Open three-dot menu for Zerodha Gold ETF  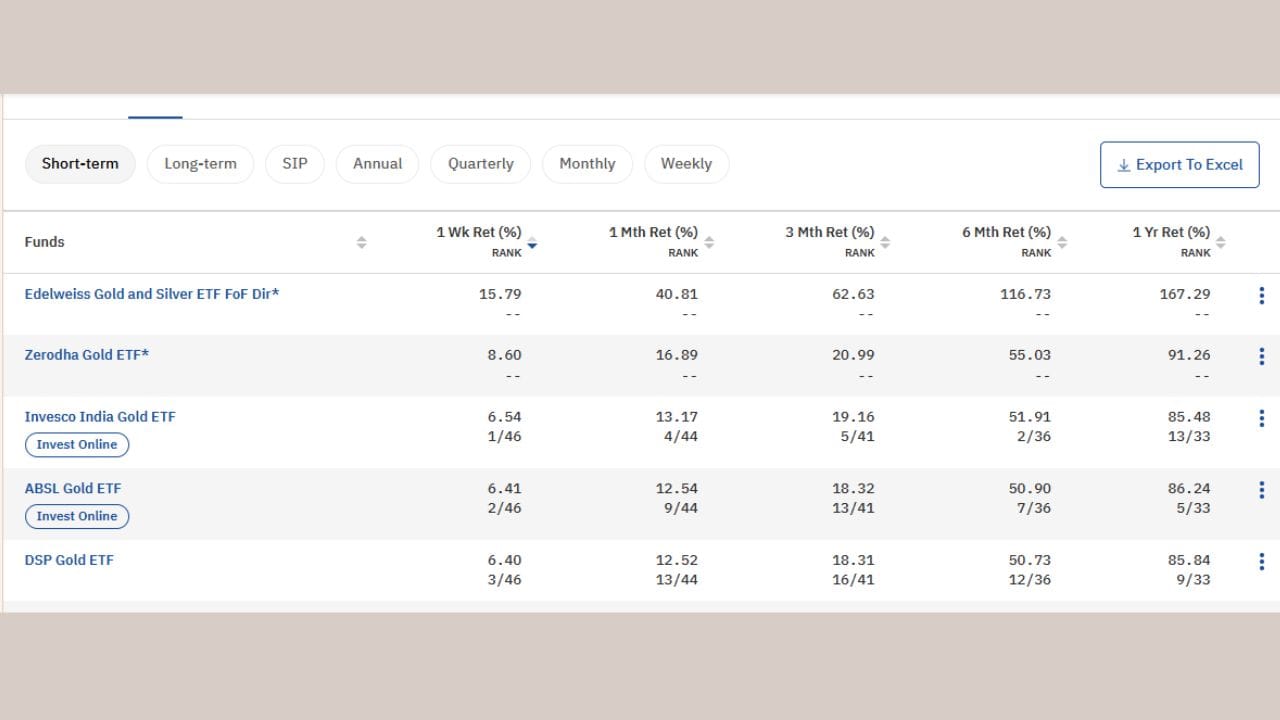click(1261, 356)
